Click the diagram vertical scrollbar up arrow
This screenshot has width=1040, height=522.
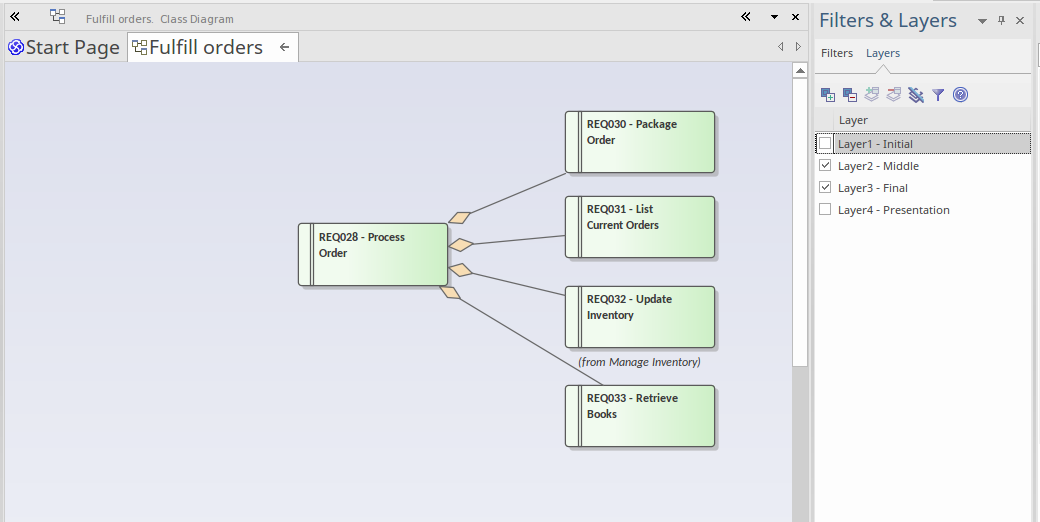799,71
